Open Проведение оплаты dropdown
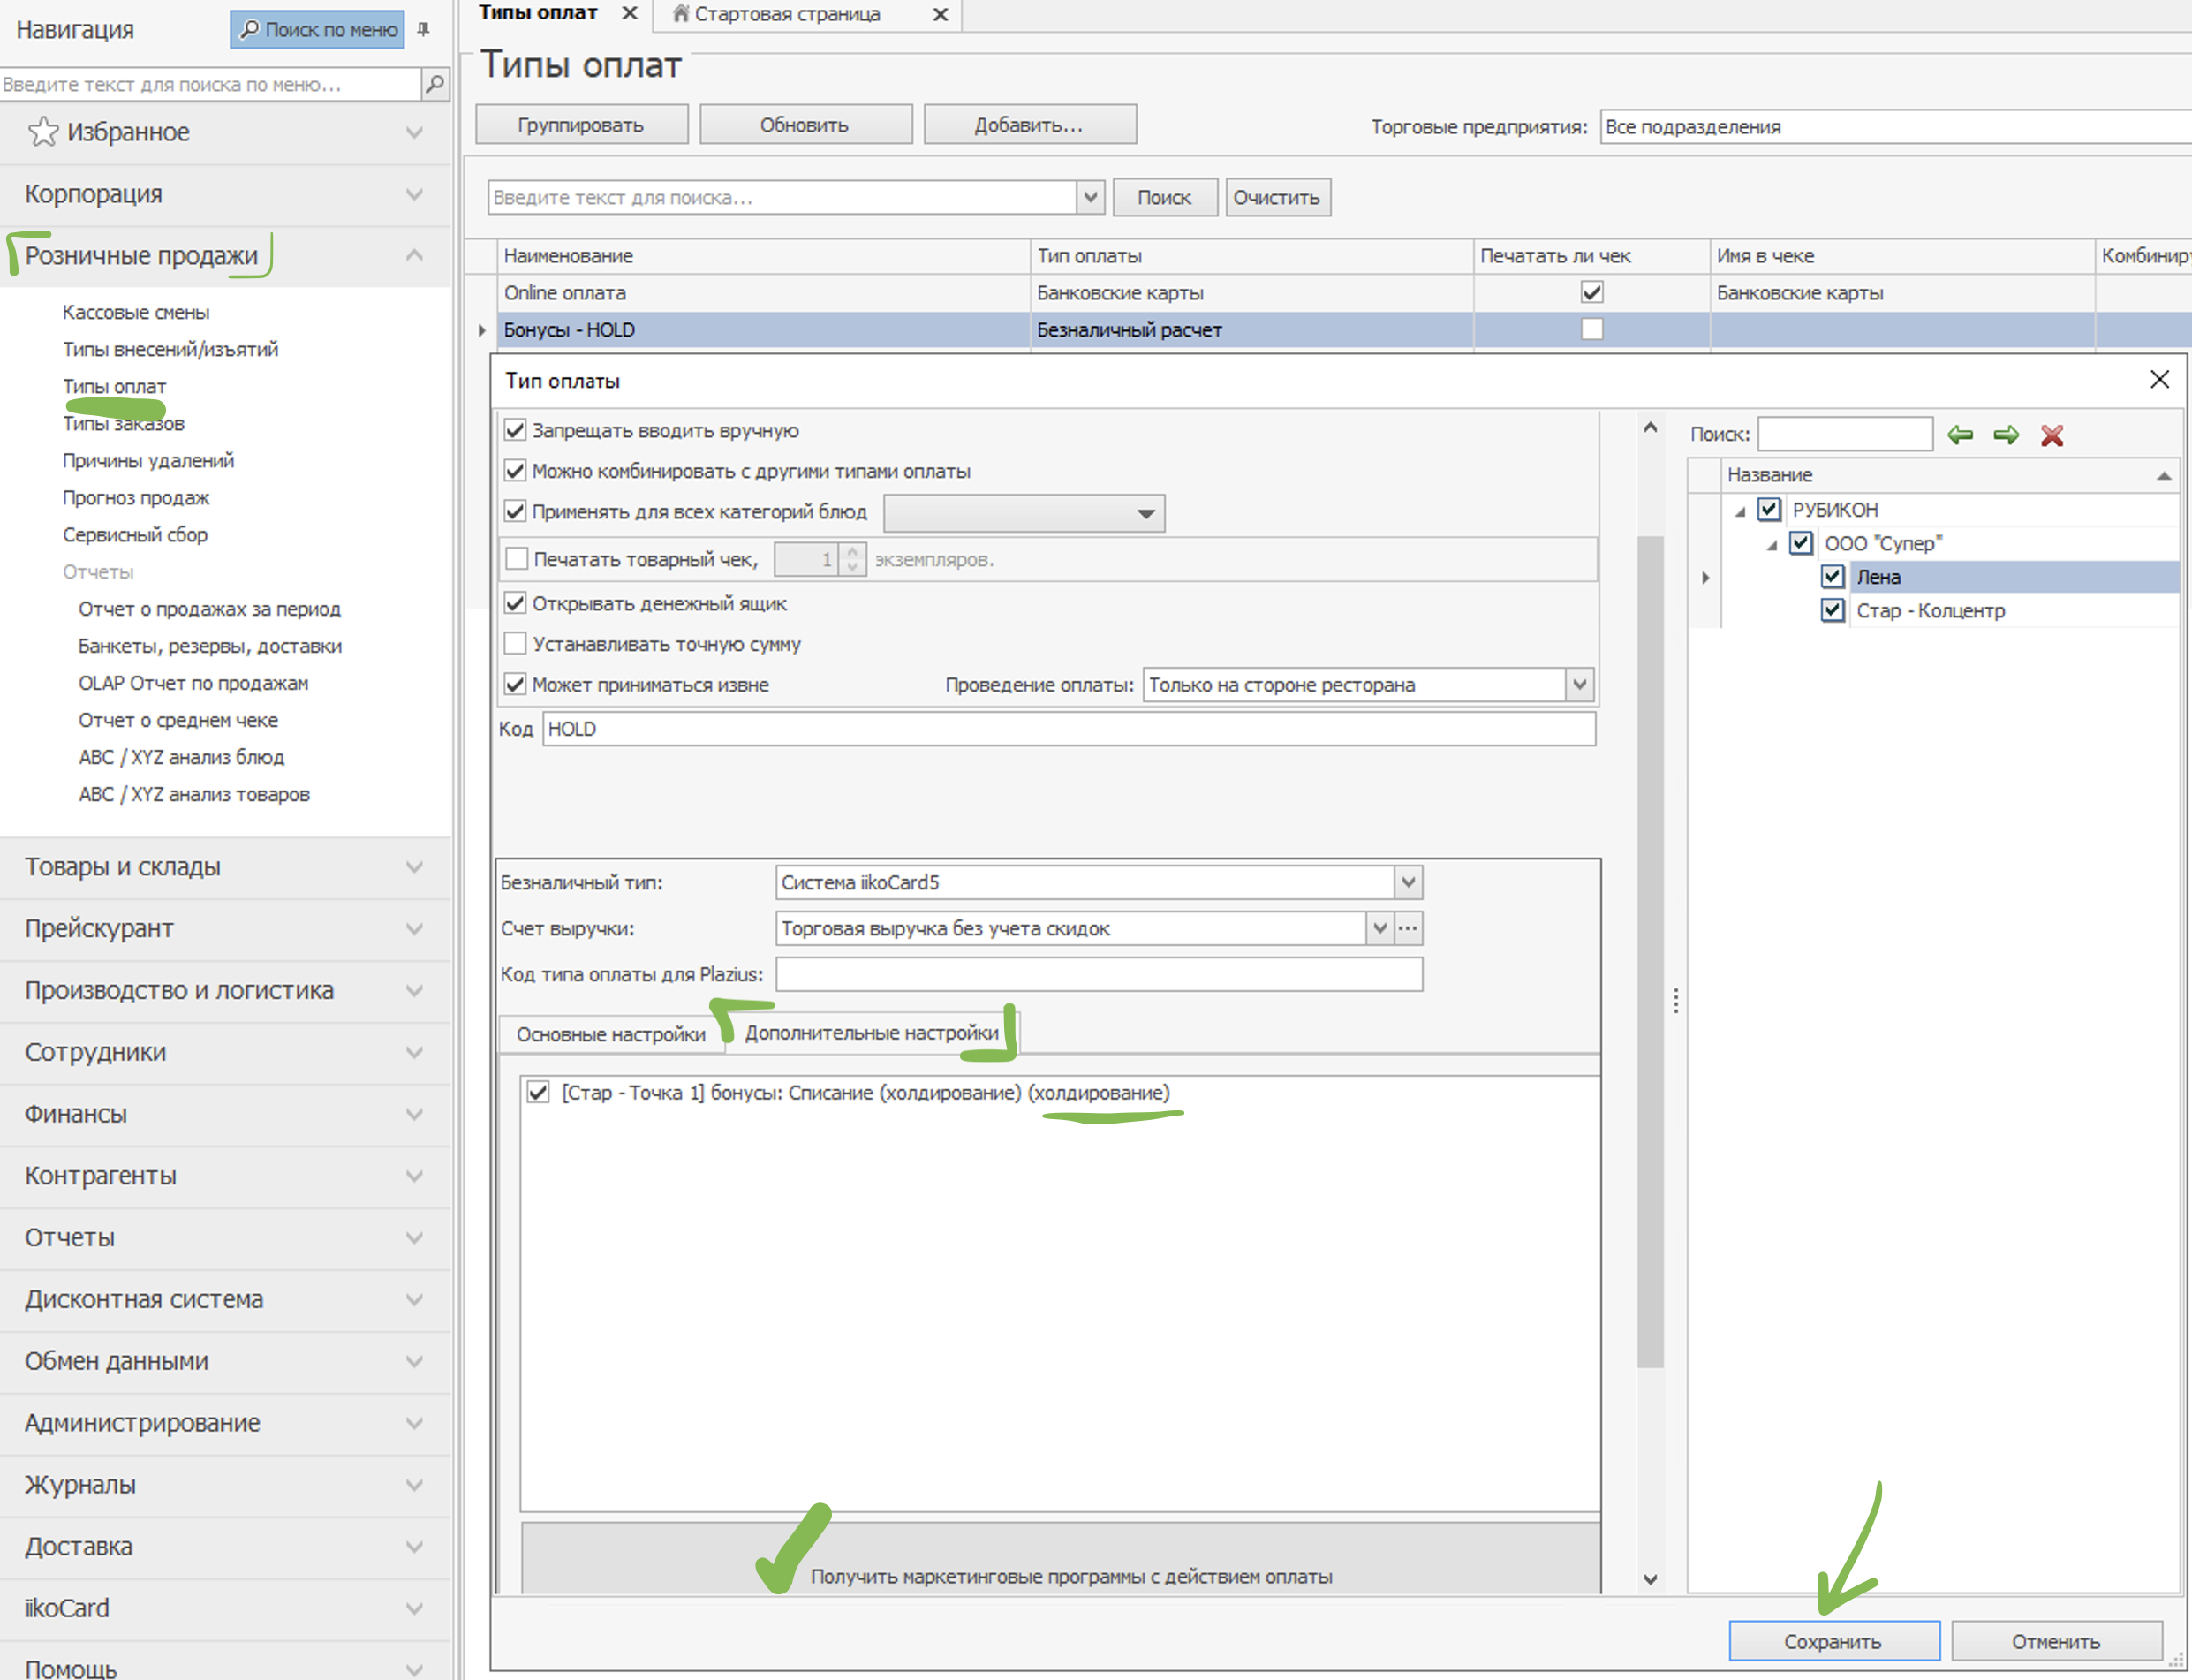 (1579, 685)
